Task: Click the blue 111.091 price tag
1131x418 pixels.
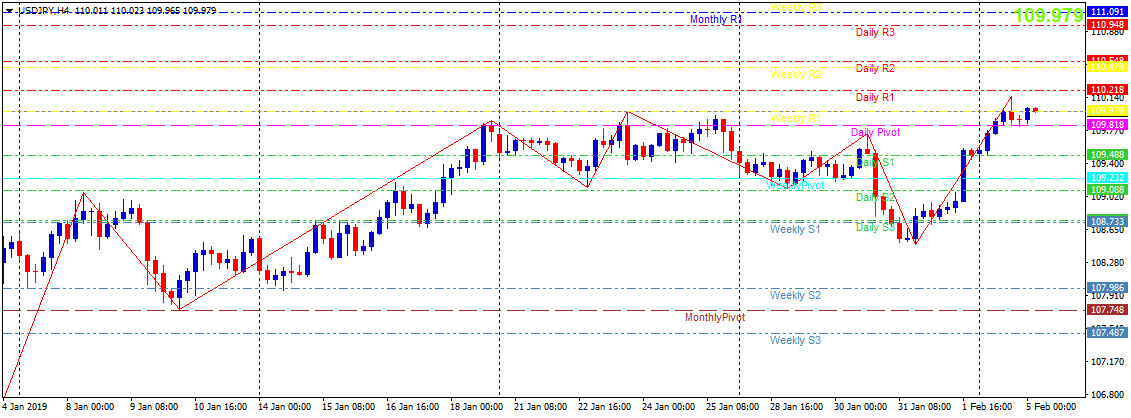Action: [1107, 11]
